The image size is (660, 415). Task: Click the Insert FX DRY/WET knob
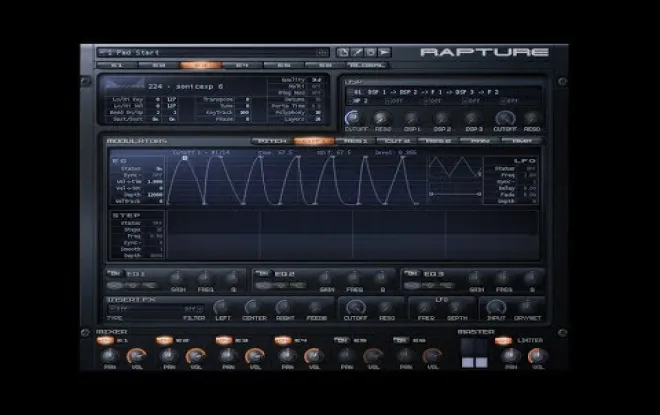pyautogui.click(x=527, y=307)
